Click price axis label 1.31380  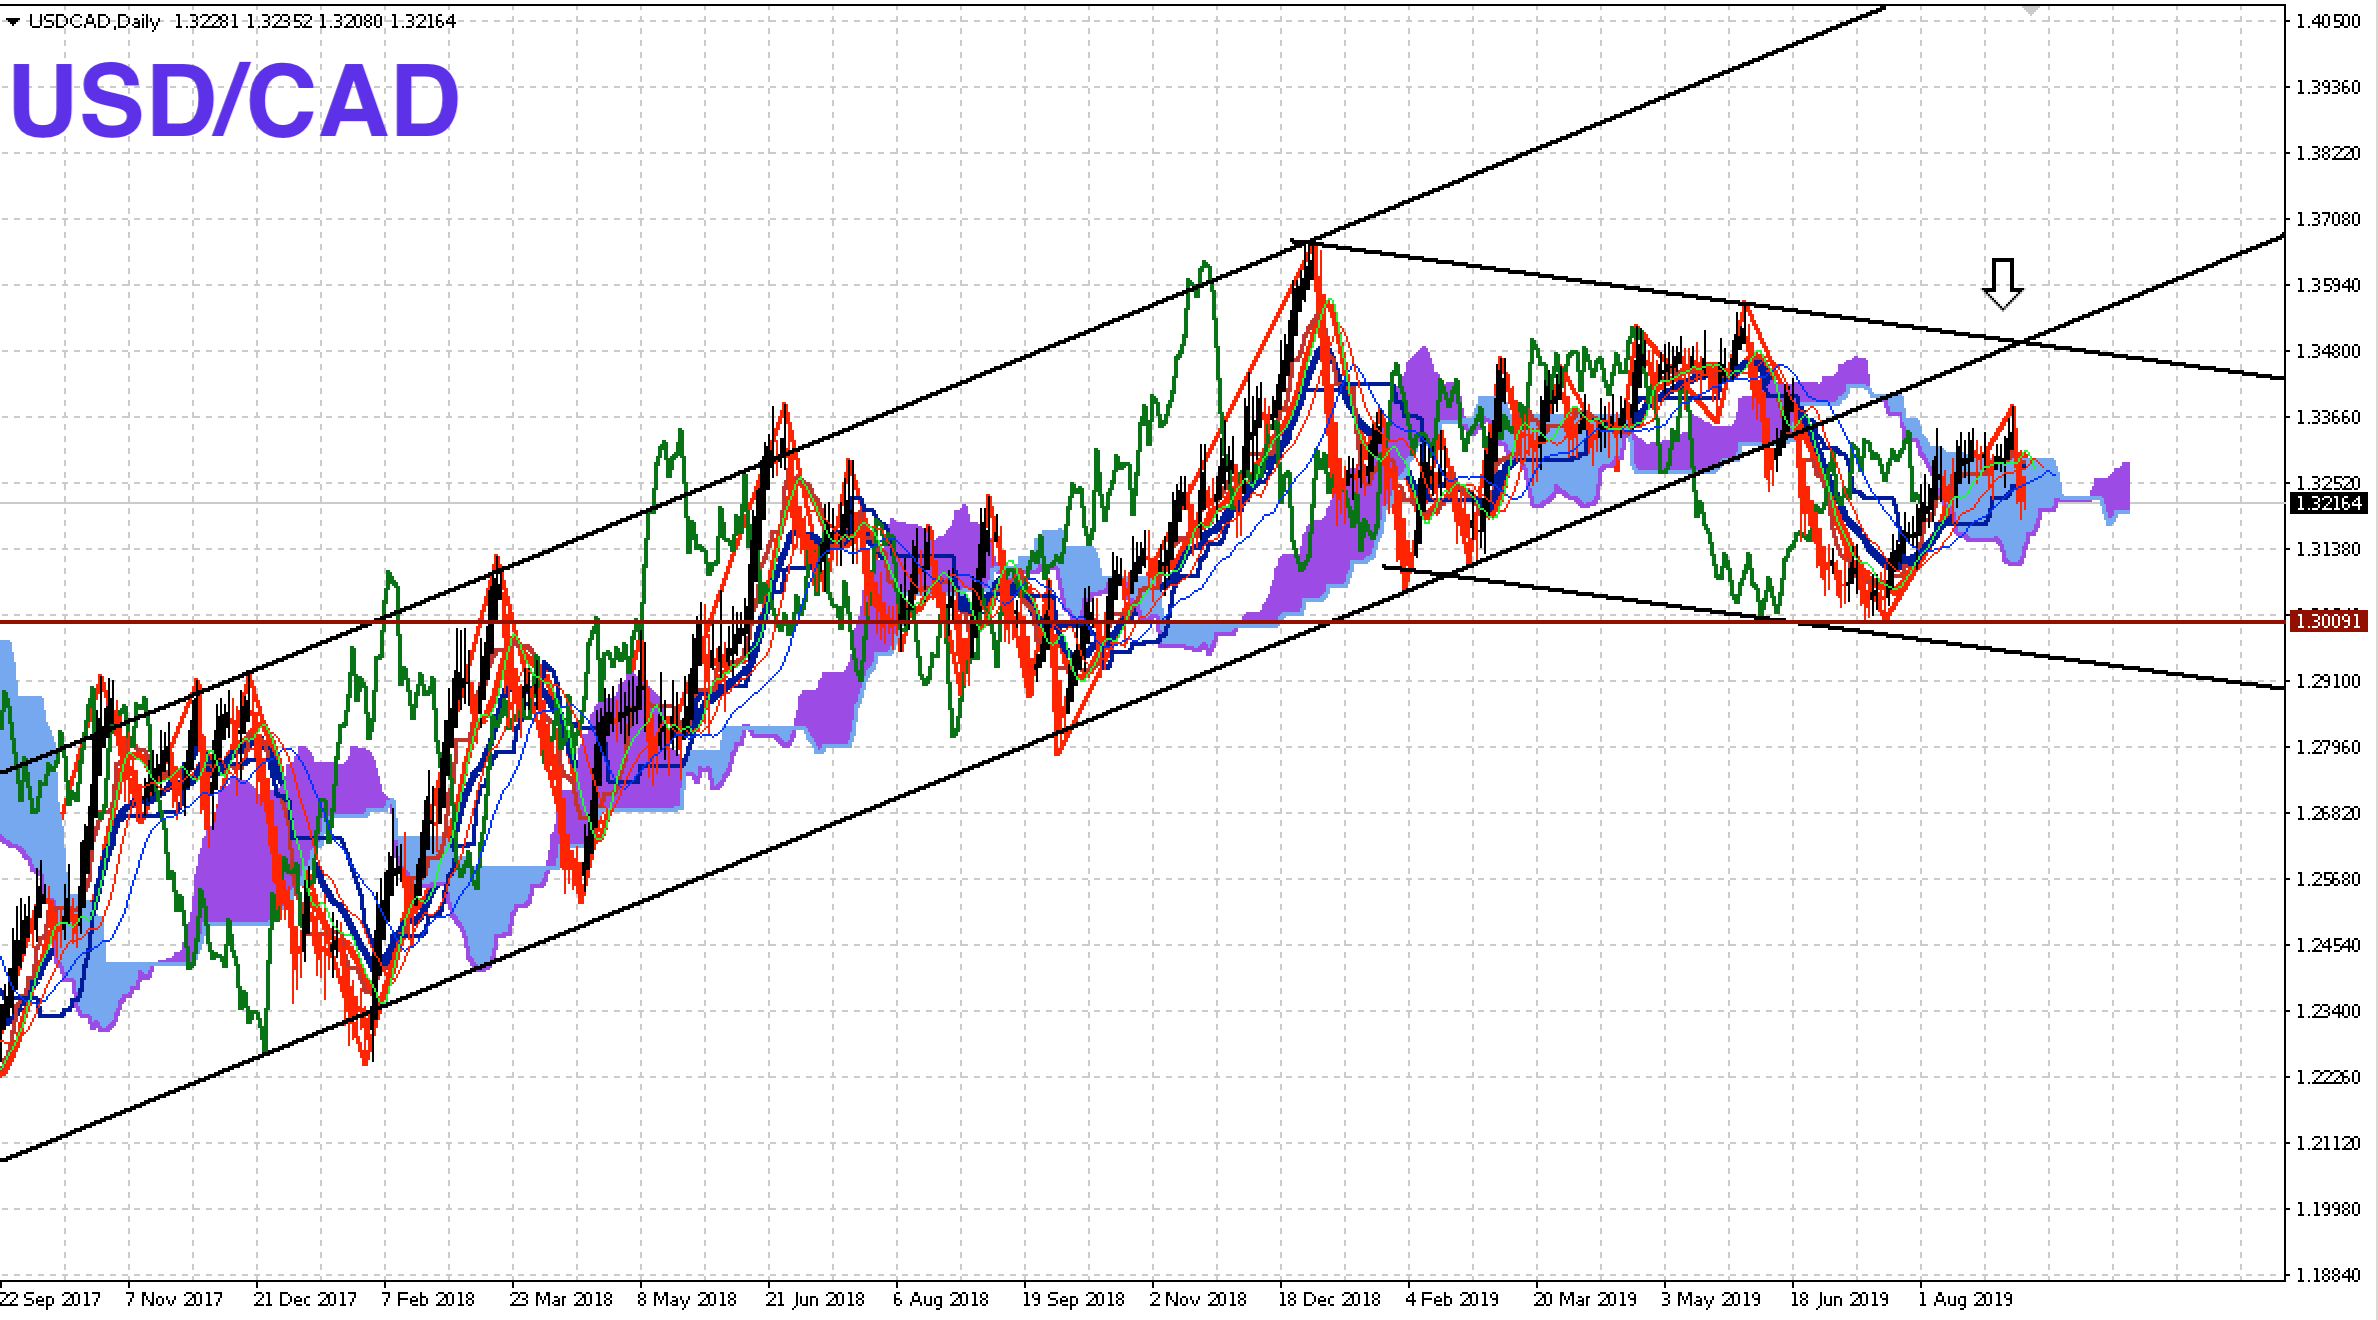[x=2330, y=549]
